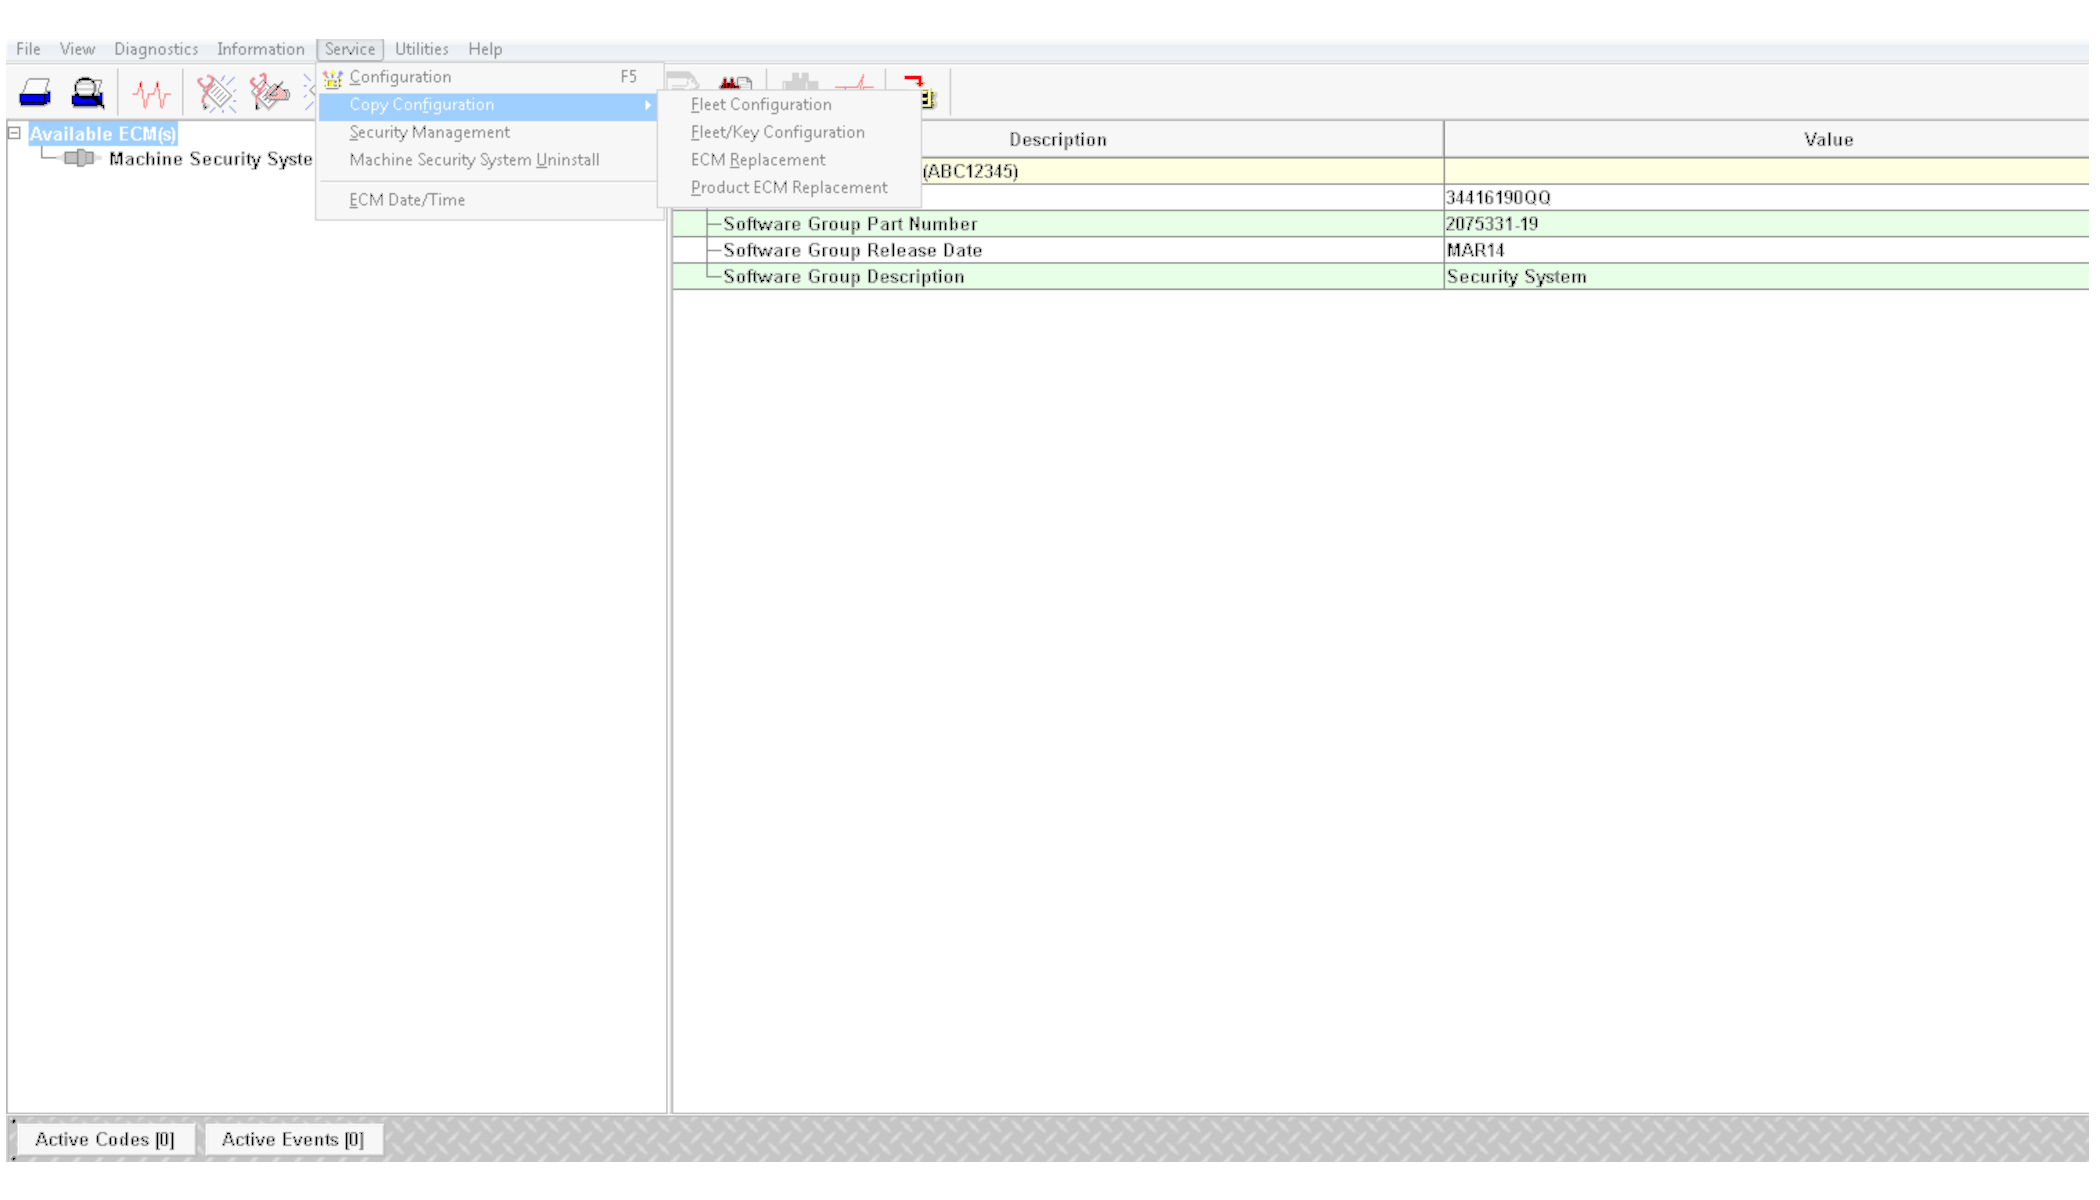2100x1200 pixels.
Task: Open the Information menu
Action: (x=261, y=49)
